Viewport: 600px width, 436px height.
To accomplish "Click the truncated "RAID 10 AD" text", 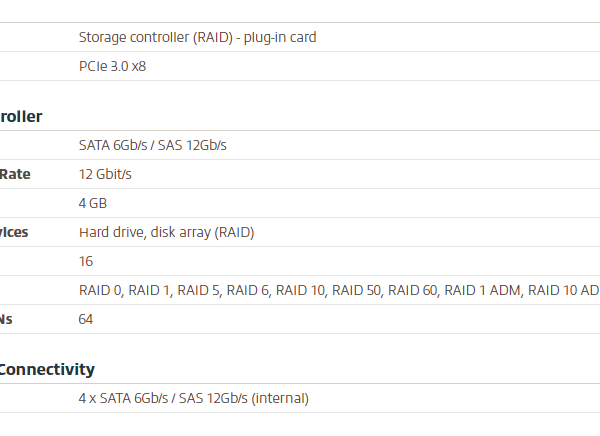I will 563,290.
